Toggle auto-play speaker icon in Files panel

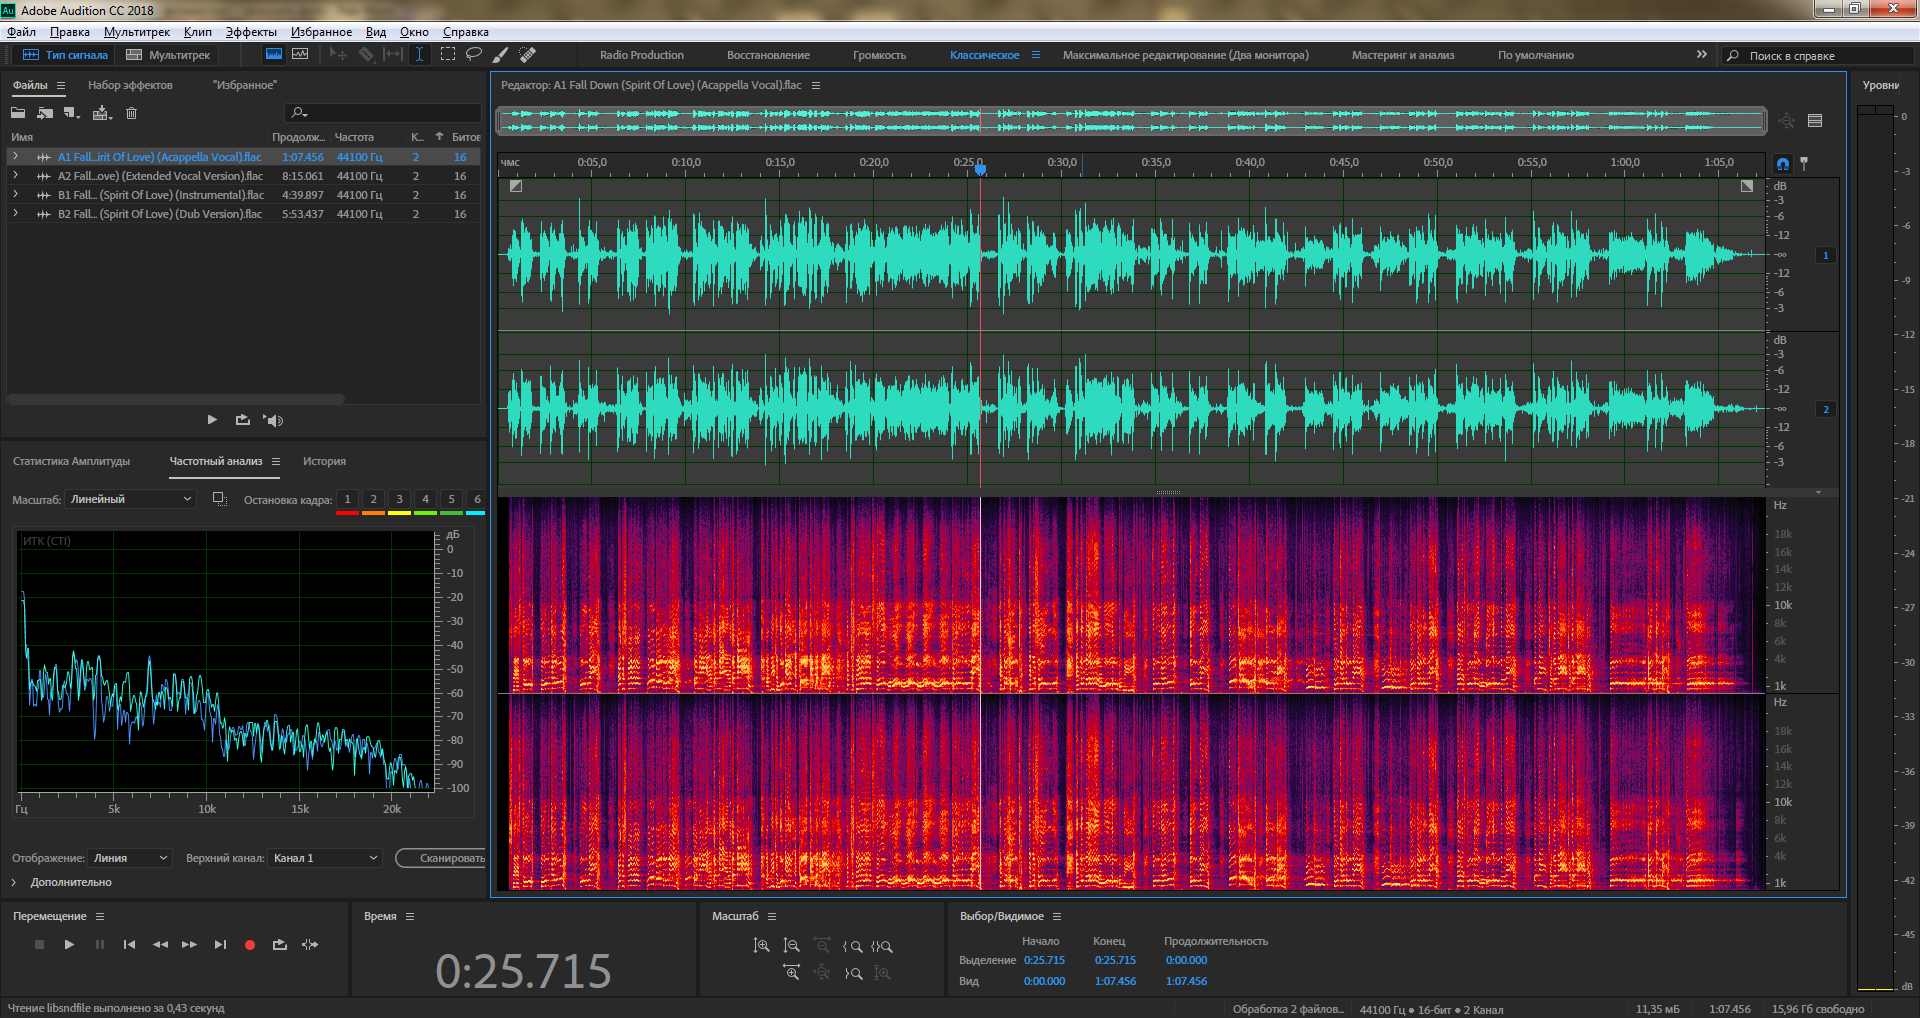(x=273, y=420)
